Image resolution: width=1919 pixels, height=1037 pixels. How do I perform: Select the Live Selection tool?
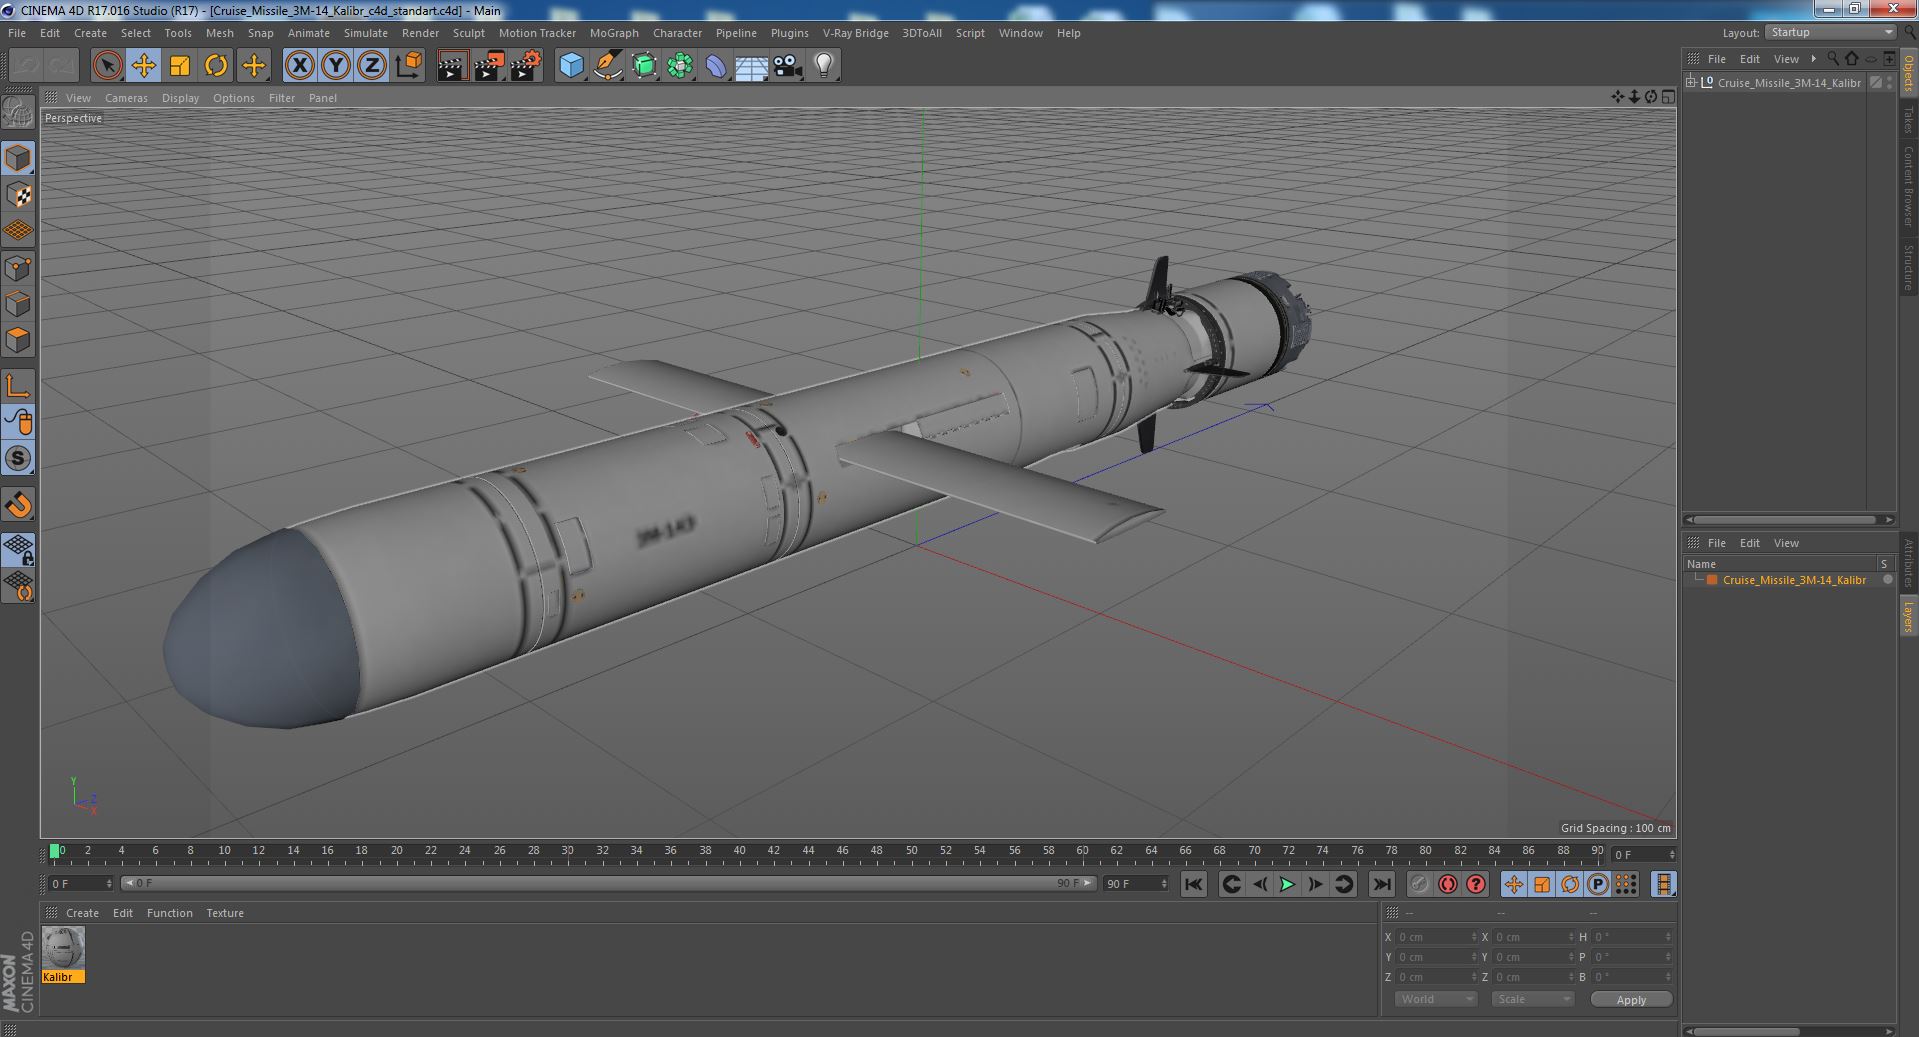tap(107, 66)
